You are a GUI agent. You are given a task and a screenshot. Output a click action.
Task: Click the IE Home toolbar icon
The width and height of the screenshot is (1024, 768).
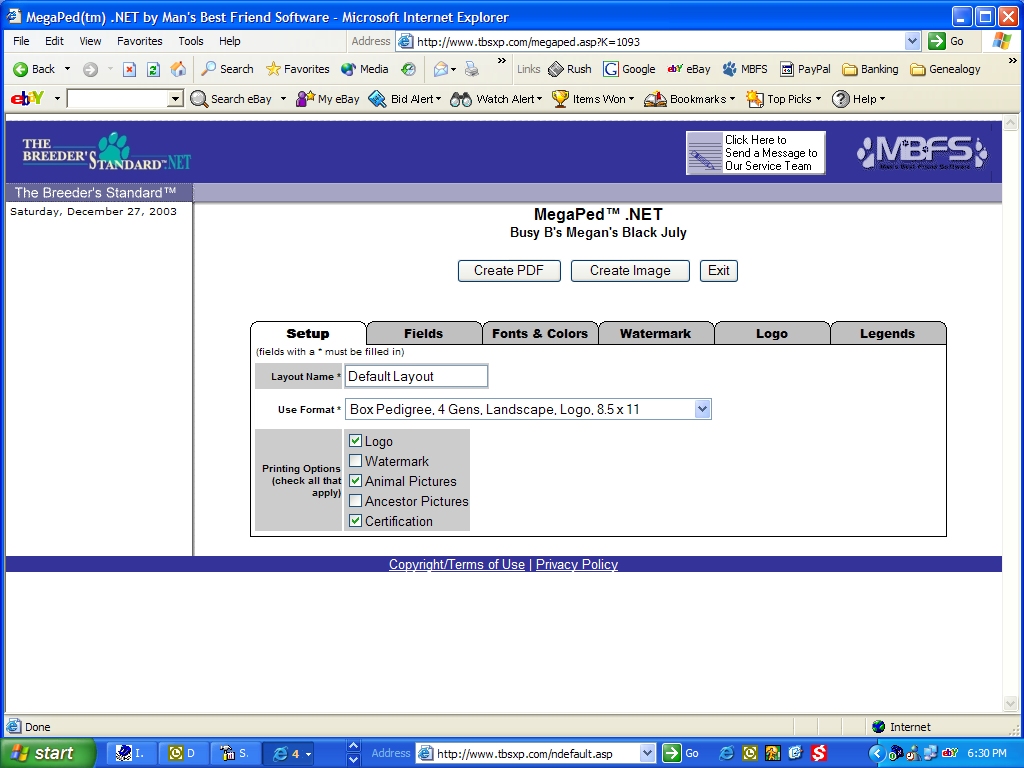coord(178,69)
